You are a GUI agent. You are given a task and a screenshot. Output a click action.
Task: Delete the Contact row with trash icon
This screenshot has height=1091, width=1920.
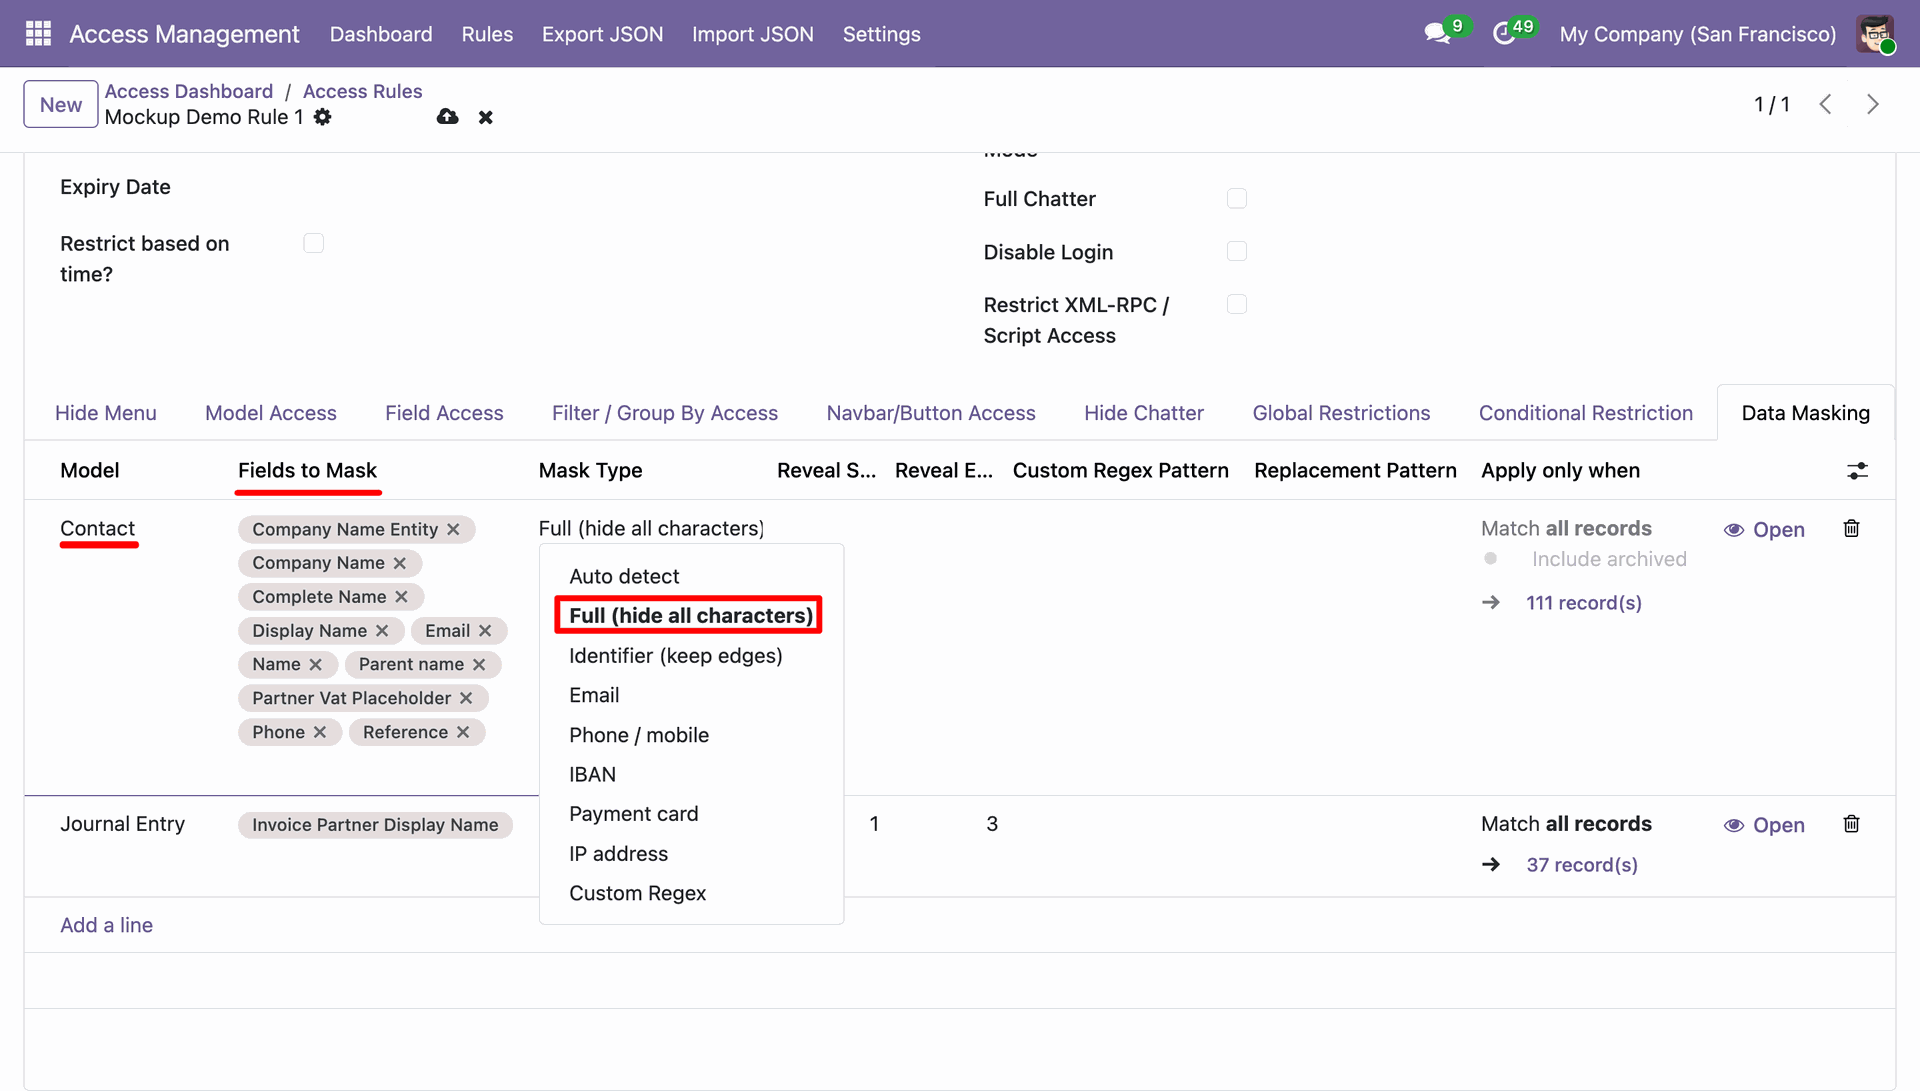1851,528
